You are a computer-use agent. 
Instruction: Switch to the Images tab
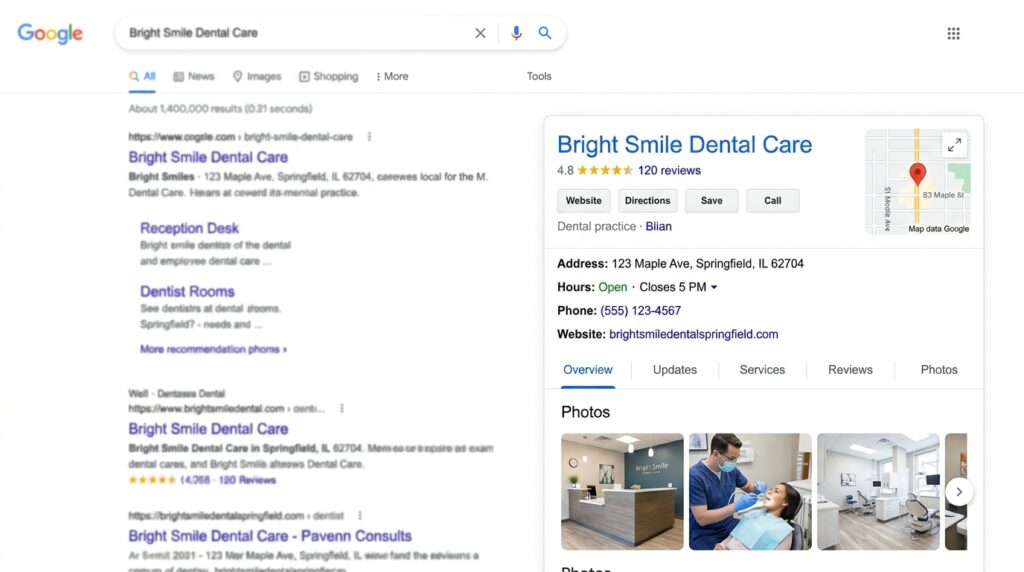[257, 76]
